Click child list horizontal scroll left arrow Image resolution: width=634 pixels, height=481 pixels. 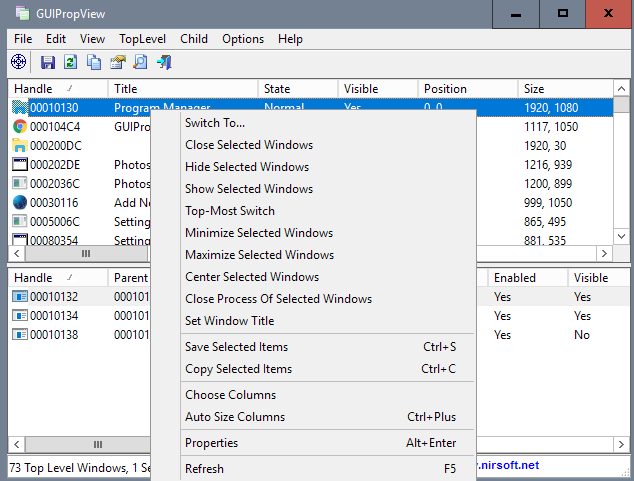17,444
